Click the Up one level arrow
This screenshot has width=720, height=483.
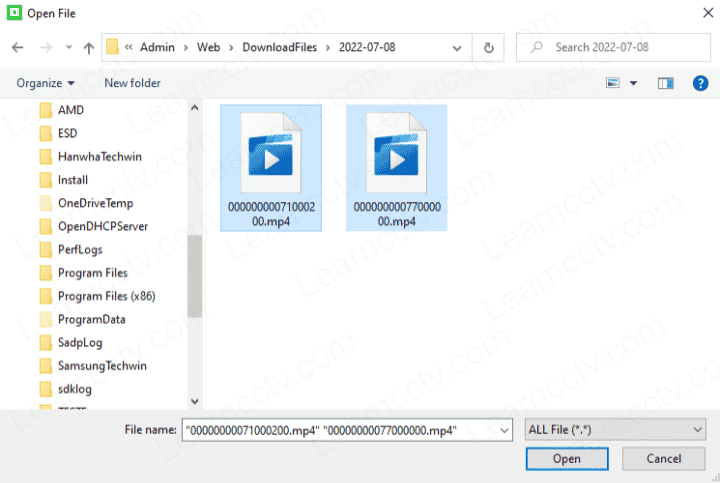tap(89, 47)
